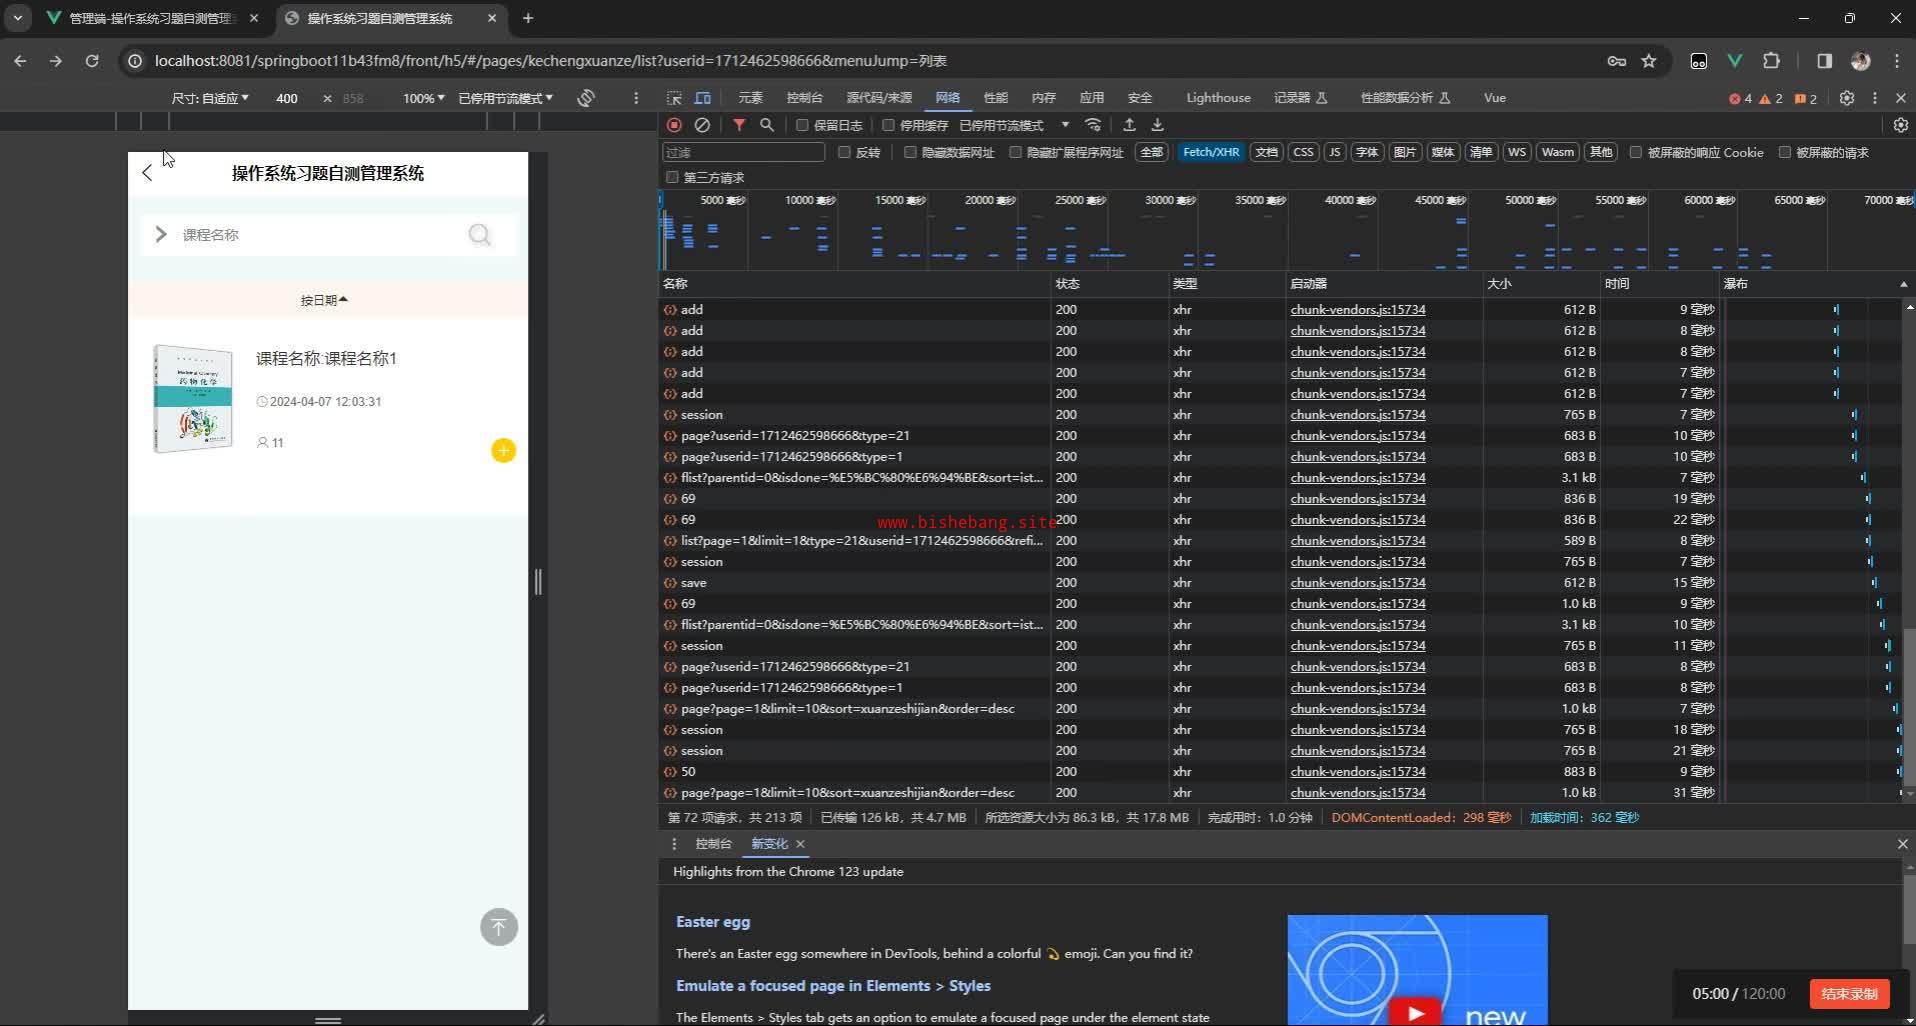Open the 100% zoom dropdown

423,98
